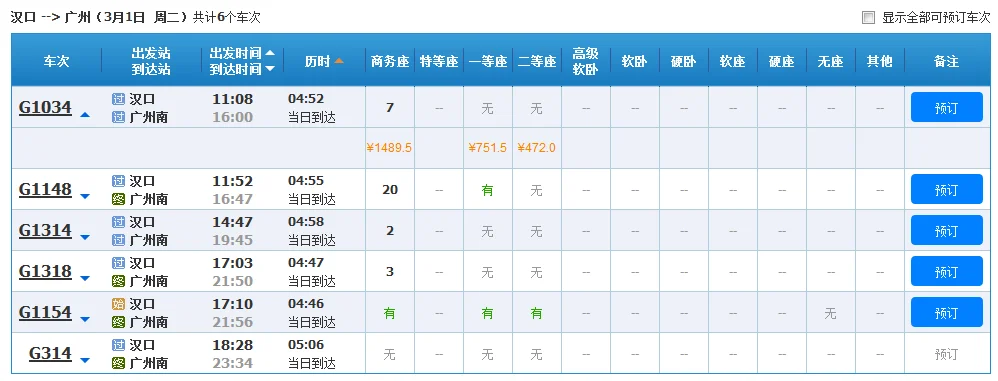Click the 终 terminus icon in G314 row
Viewport: 998px width, 381px height.
point(118,363)
